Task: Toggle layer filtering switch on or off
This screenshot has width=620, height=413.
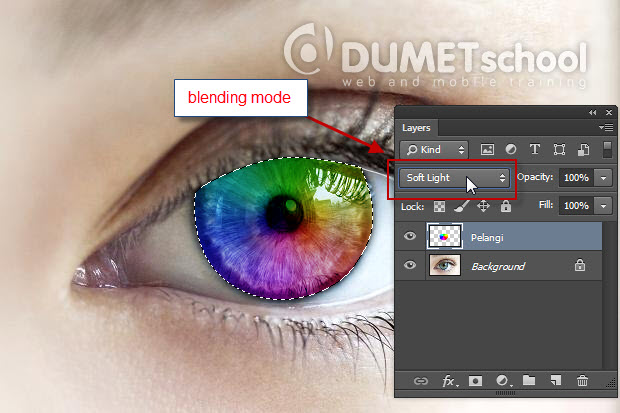Action: 607,149
